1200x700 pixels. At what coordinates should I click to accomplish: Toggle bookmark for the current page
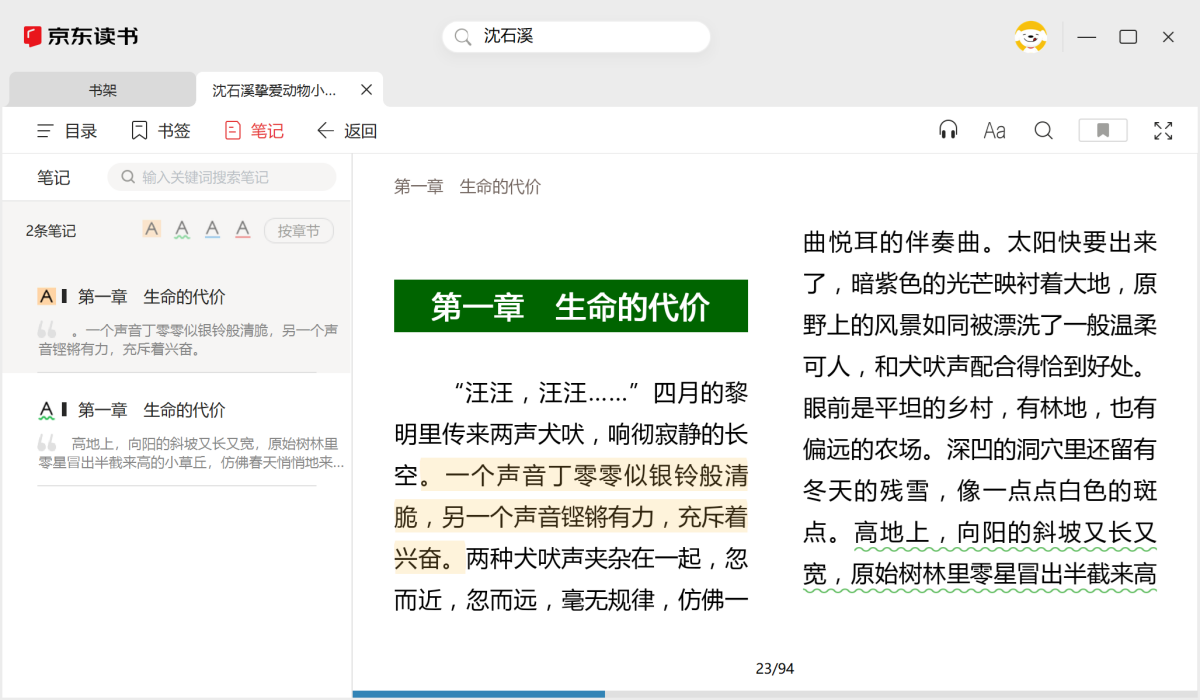(1103, 130)
